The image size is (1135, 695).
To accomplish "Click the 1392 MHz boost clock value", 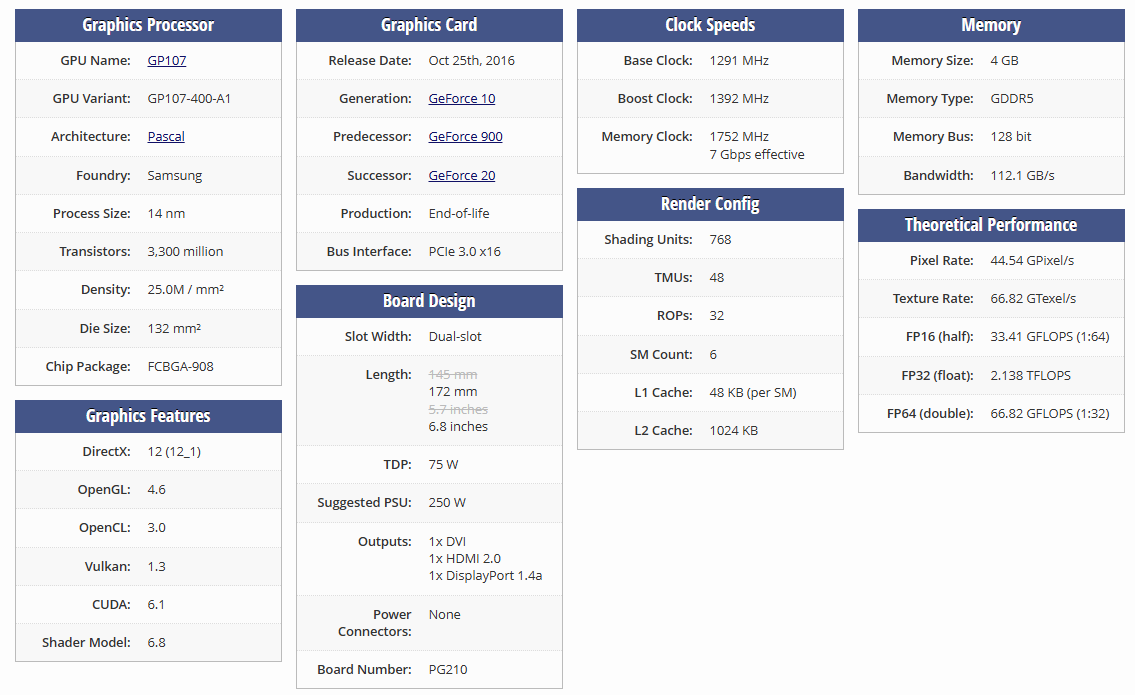I will 739,98.
